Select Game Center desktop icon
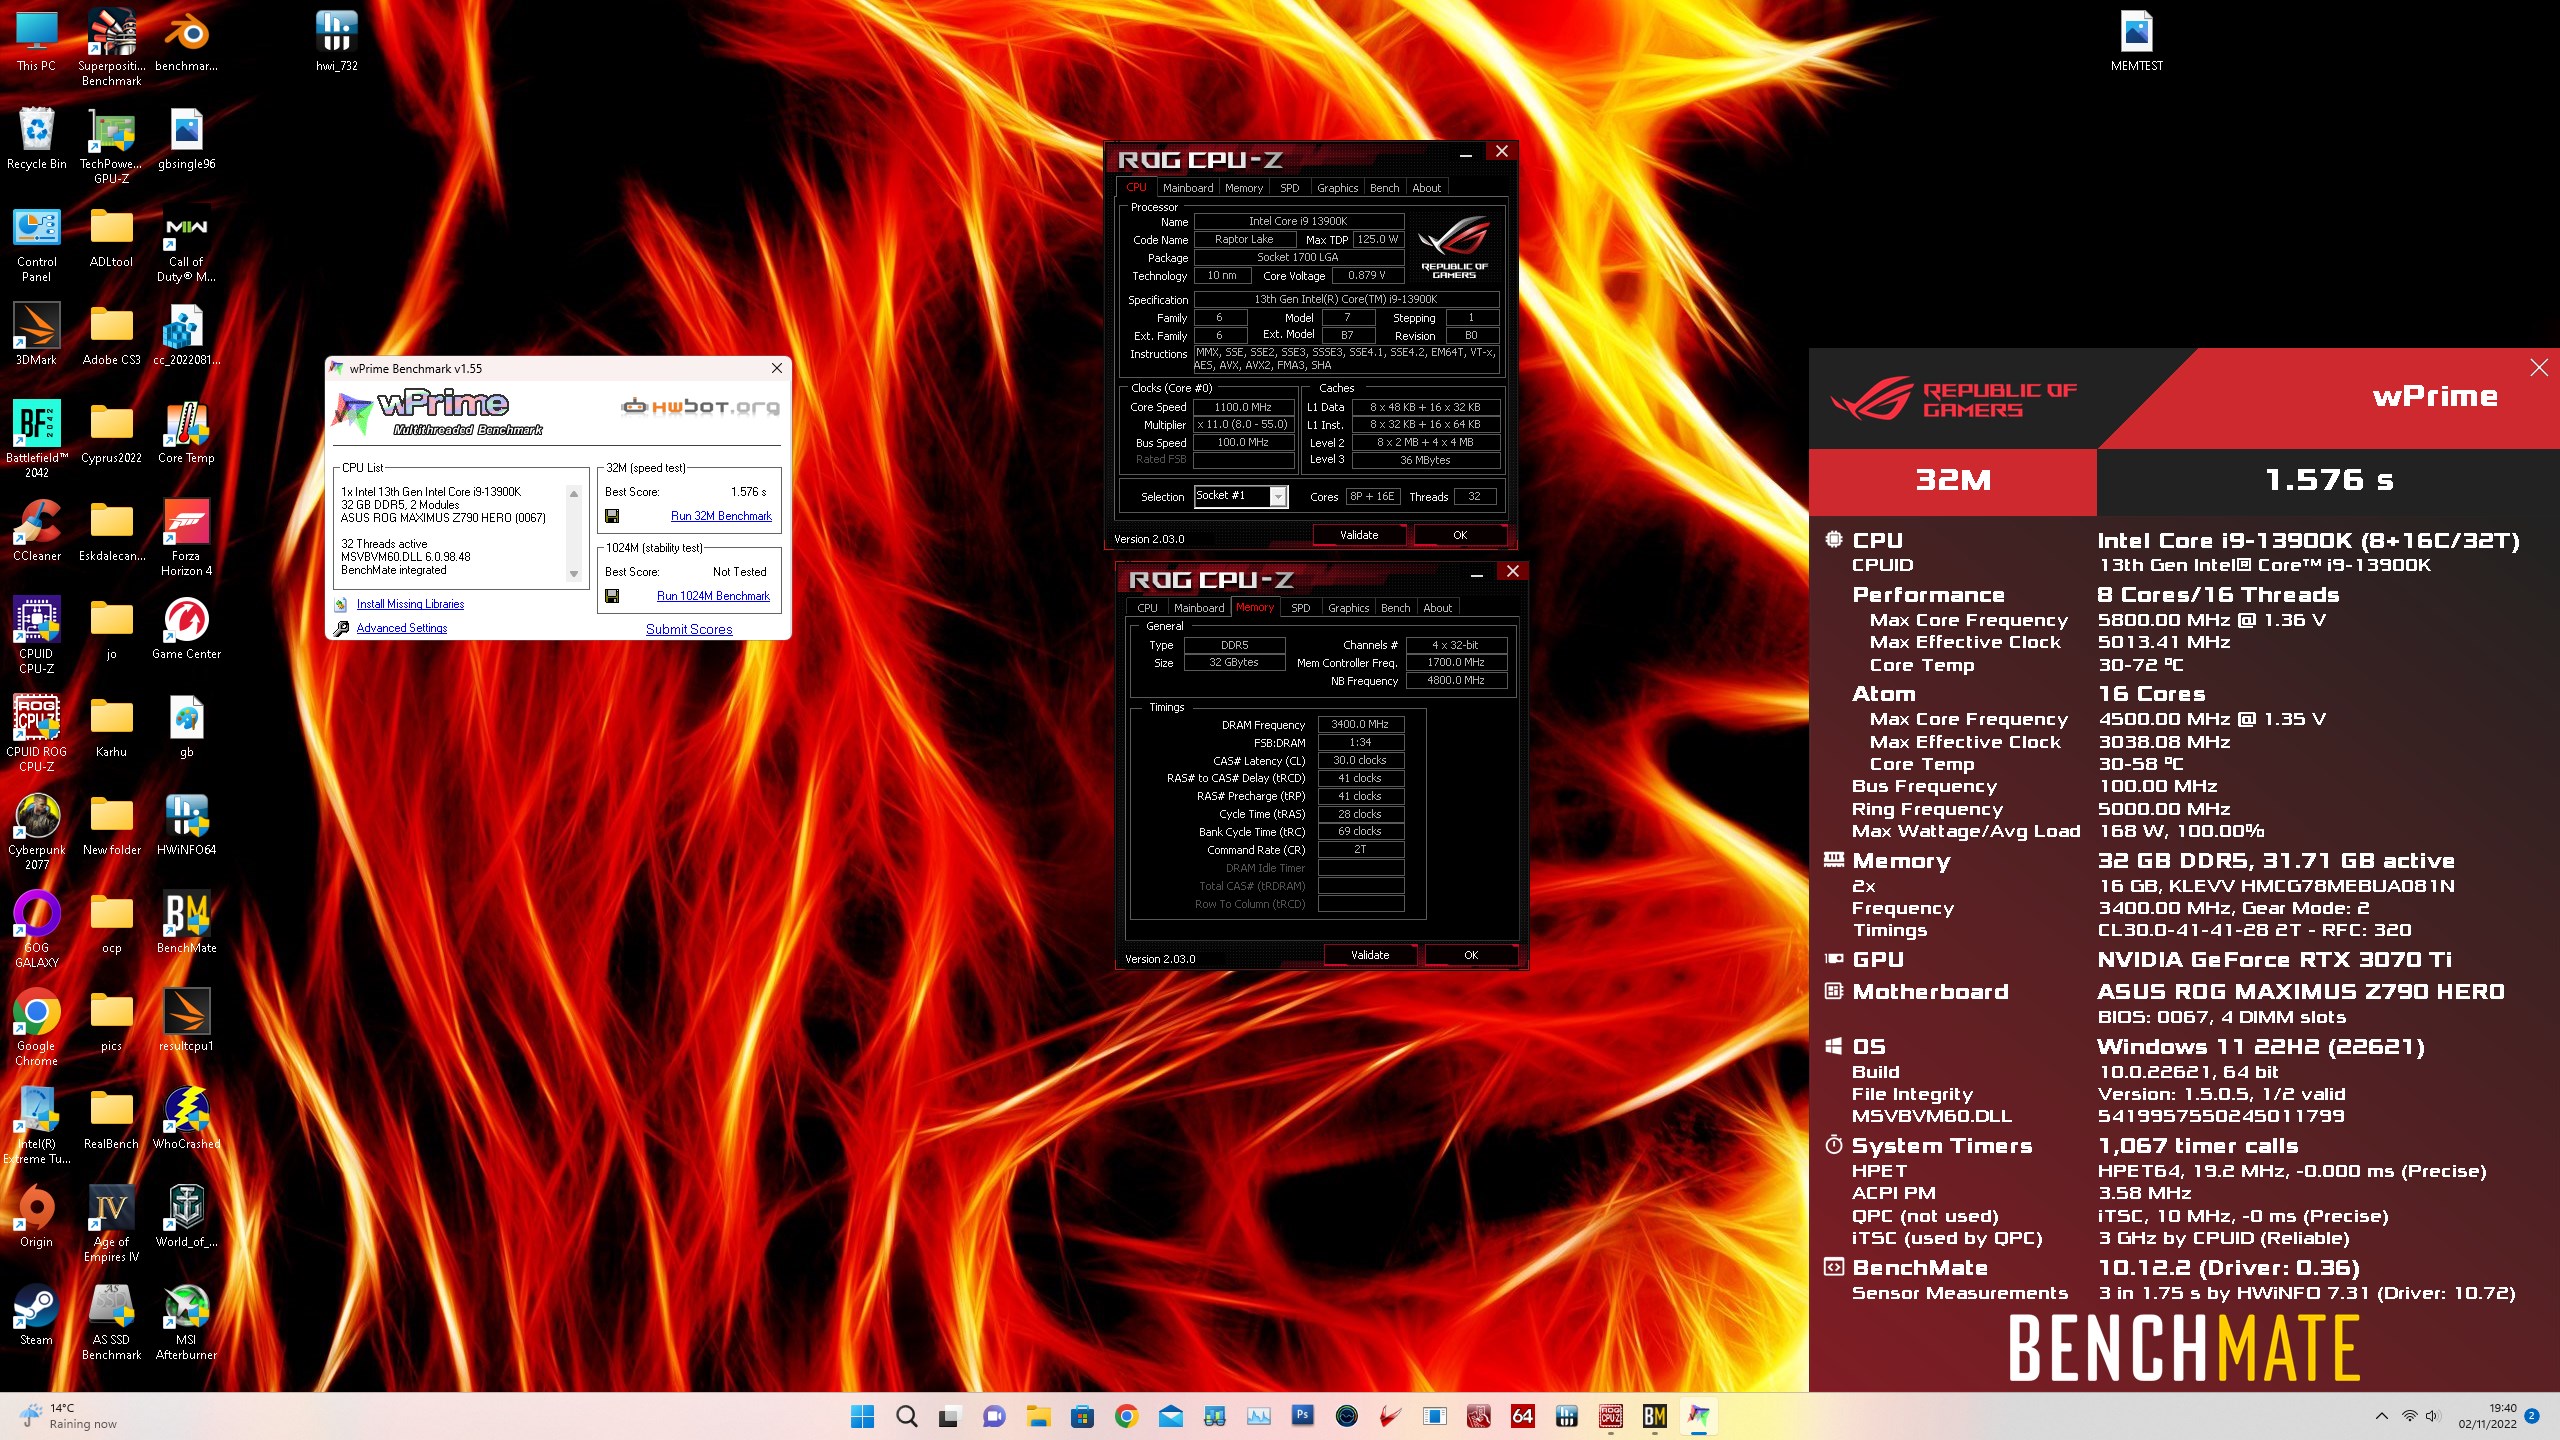The image size is (2560, 1440). [186, 629]
